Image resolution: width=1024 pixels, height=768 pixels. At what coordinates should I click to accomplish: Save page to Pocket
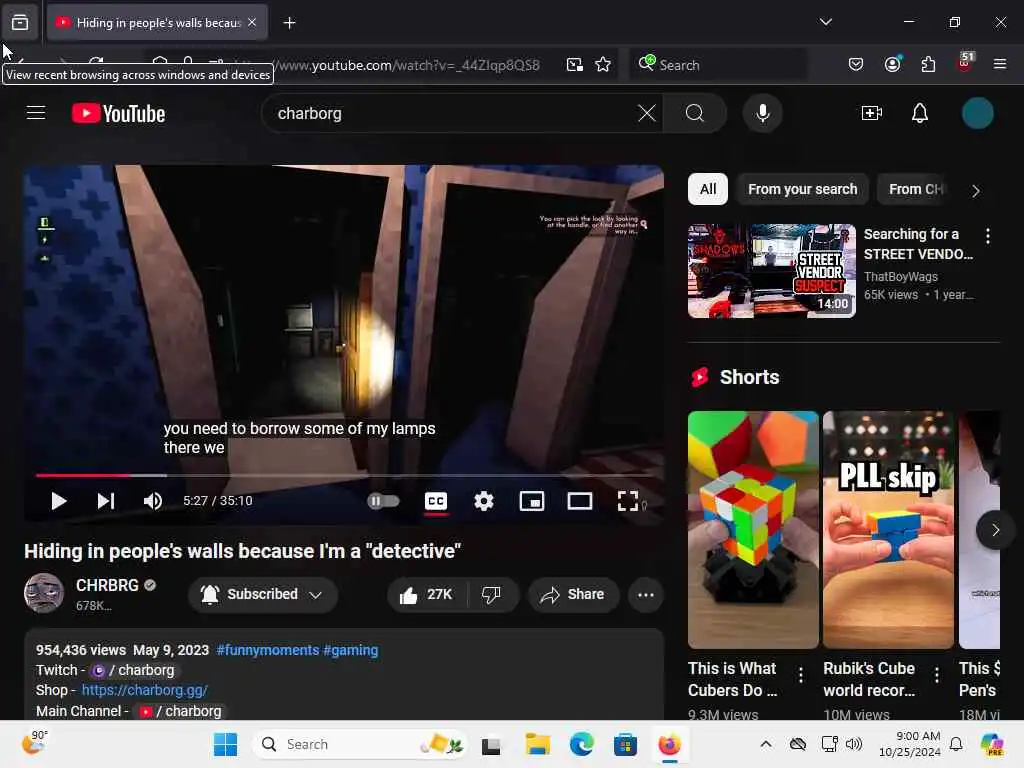tap(856, 64)
